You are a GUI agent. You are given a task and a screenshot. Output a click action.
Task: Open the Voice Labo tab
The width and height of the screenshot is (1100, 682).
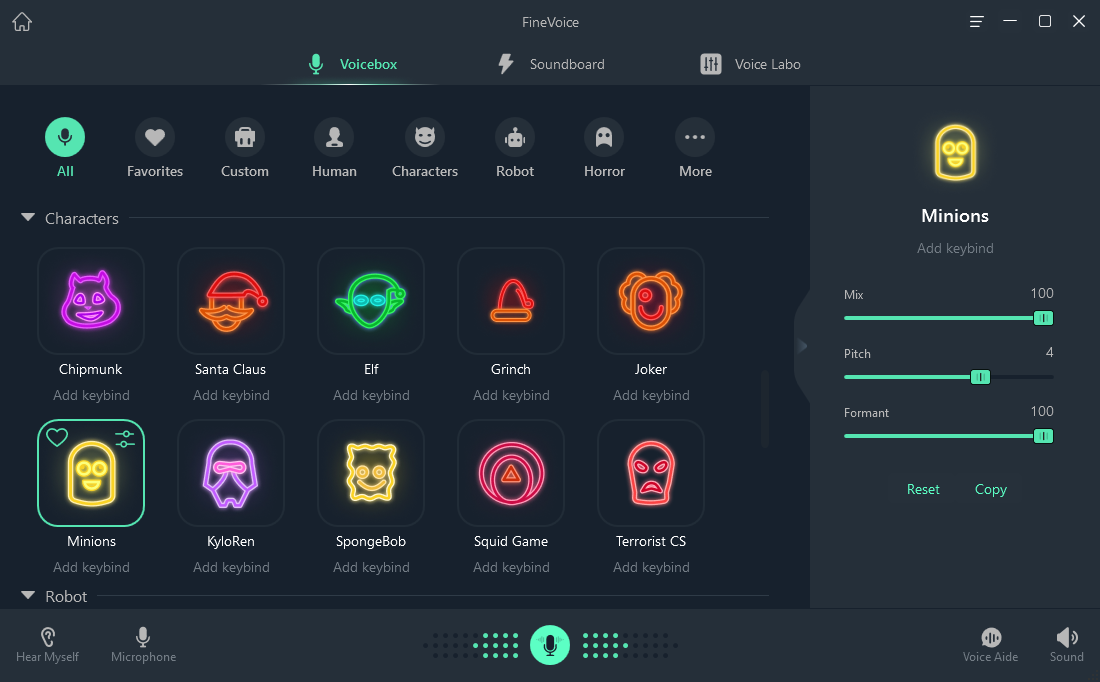point(750,64)
